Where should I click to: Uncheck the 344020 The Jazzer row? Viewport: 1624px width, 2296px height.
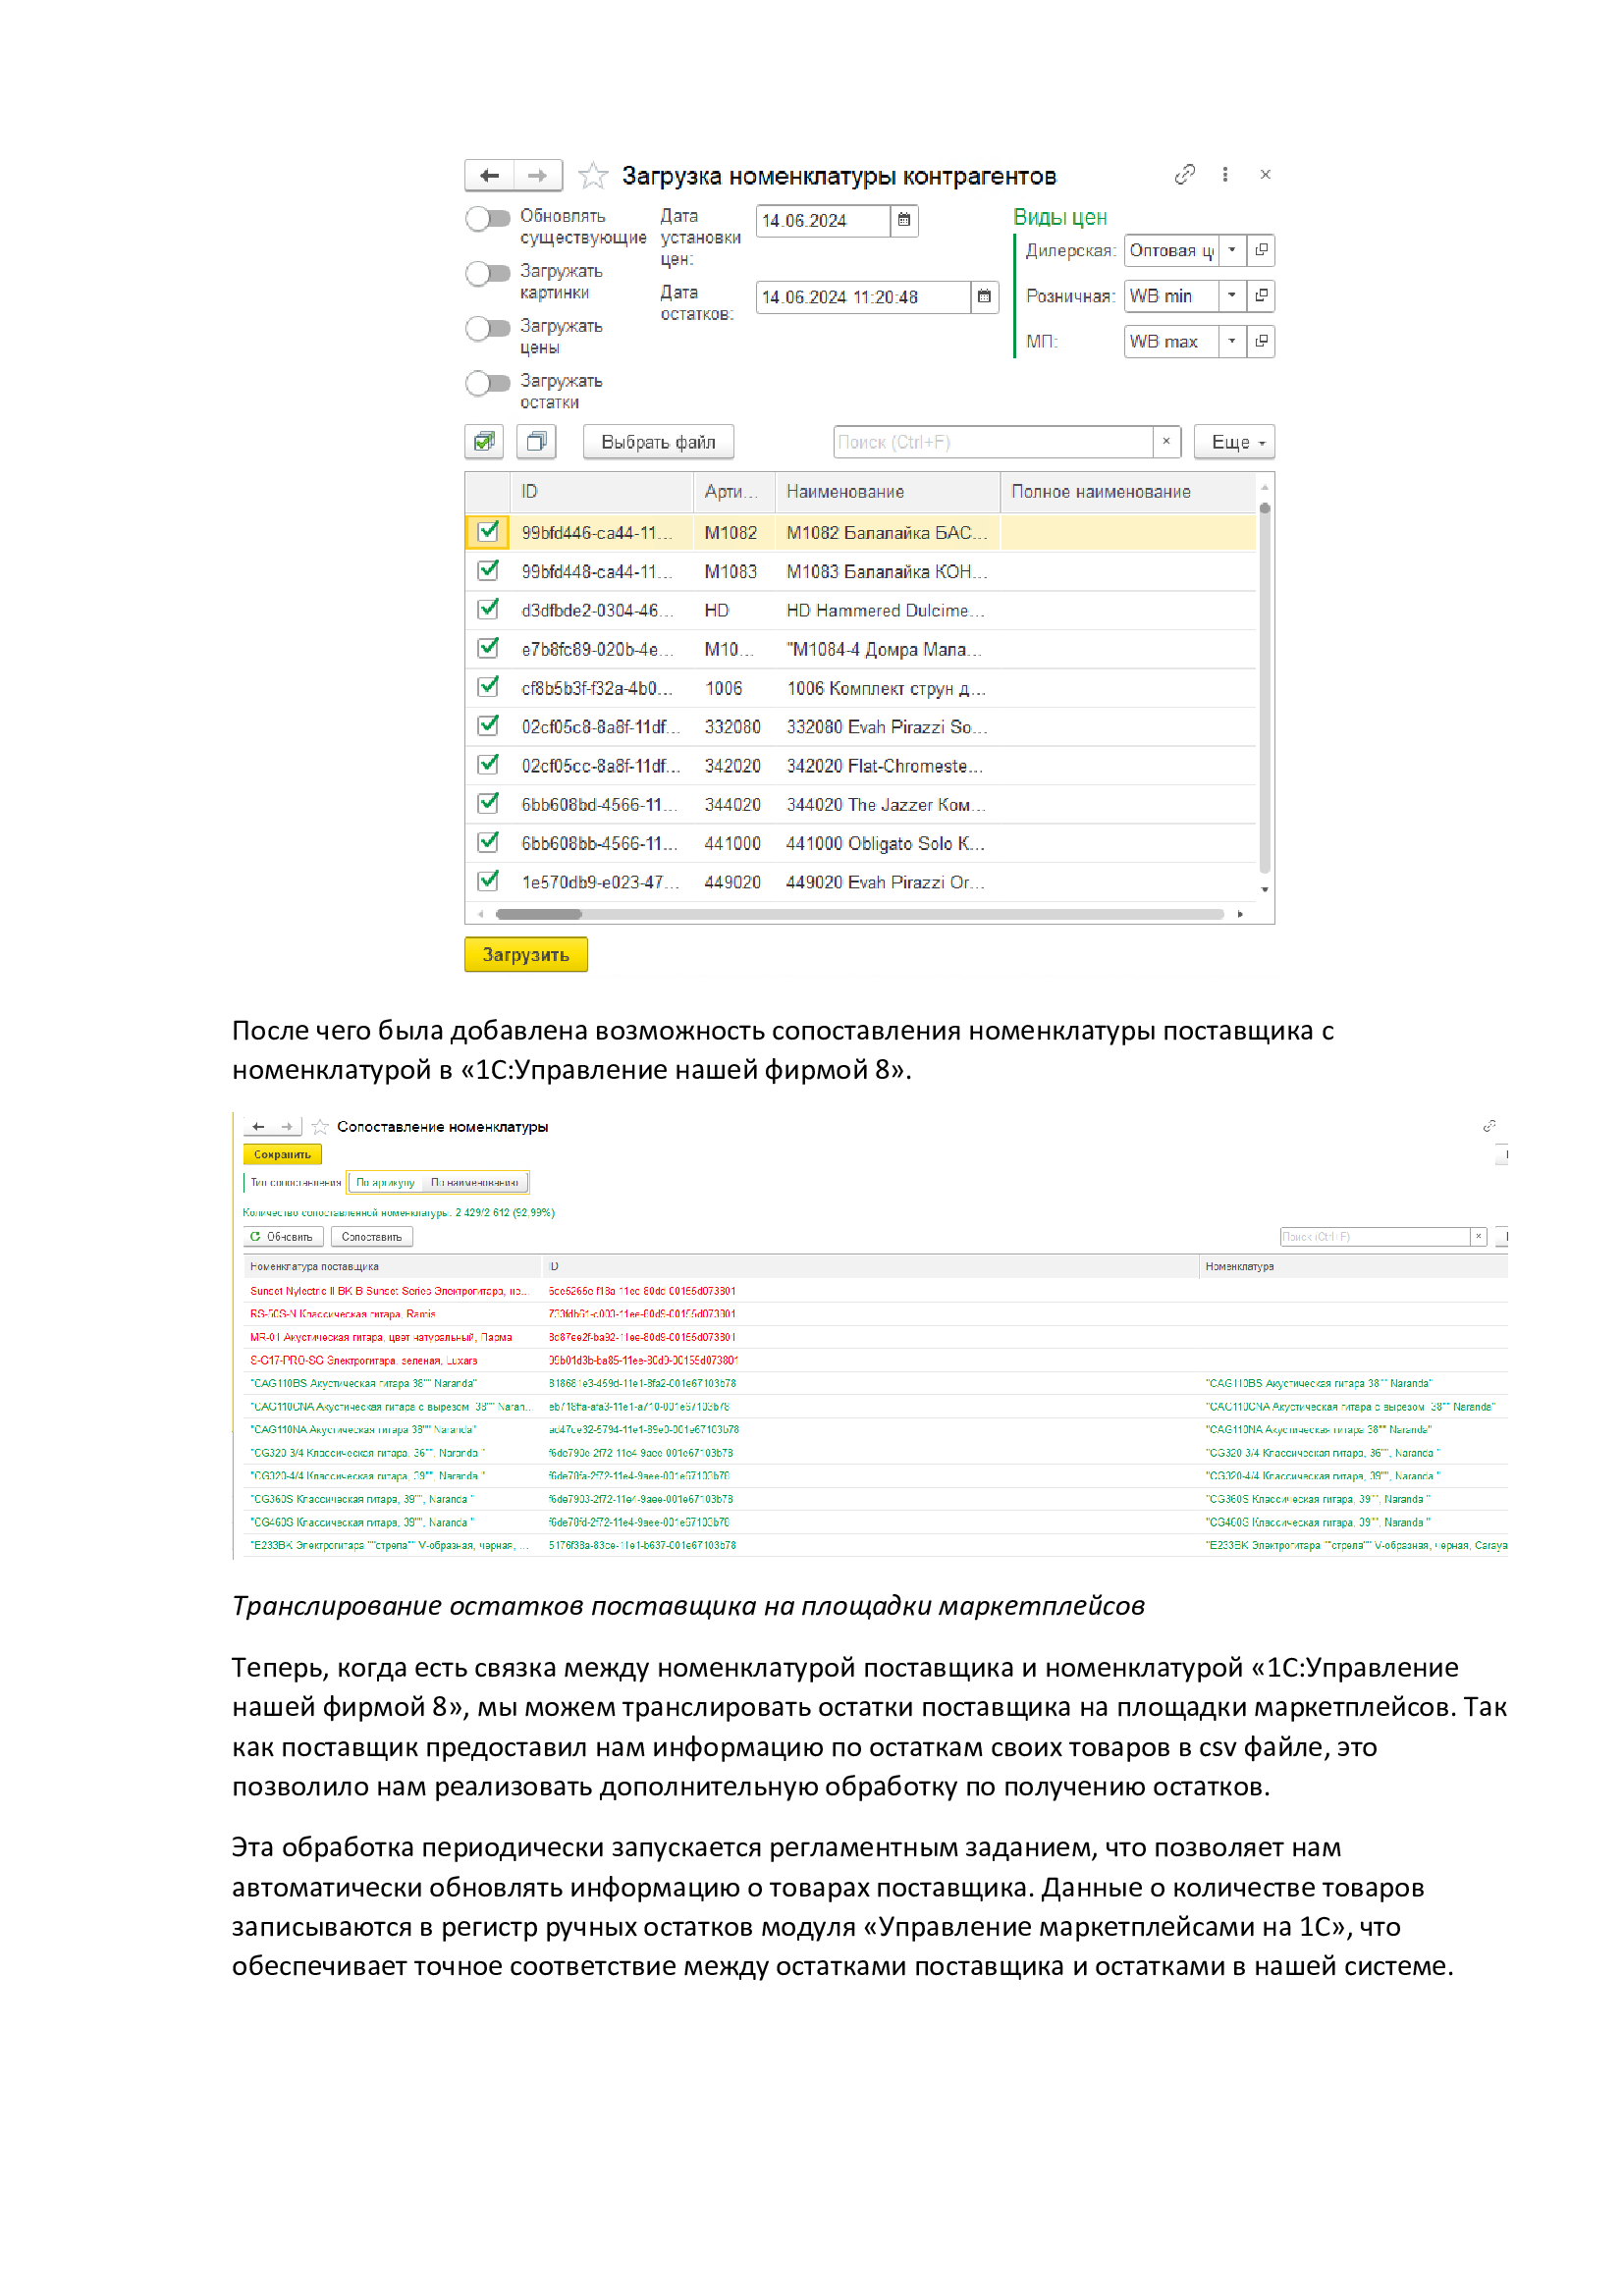(488, 803)
